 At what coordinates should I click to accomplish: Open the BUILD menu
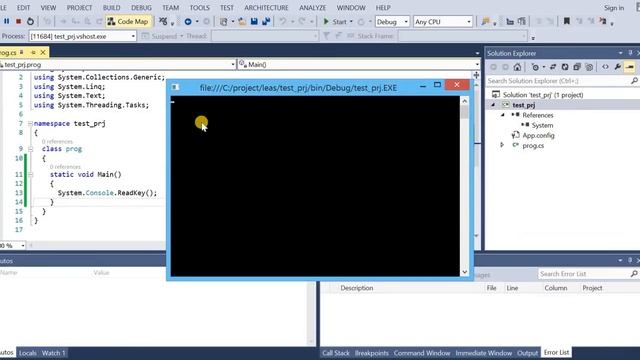[111, 8]
